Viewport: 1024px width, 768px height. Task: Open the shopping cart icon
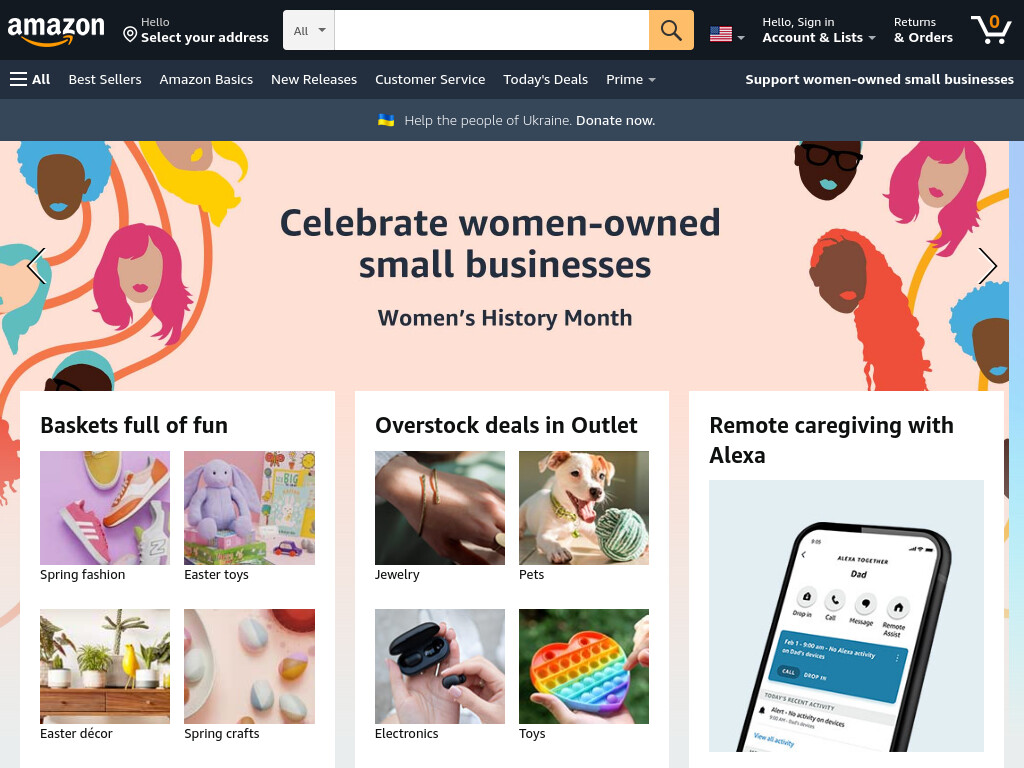pos(991,29)
